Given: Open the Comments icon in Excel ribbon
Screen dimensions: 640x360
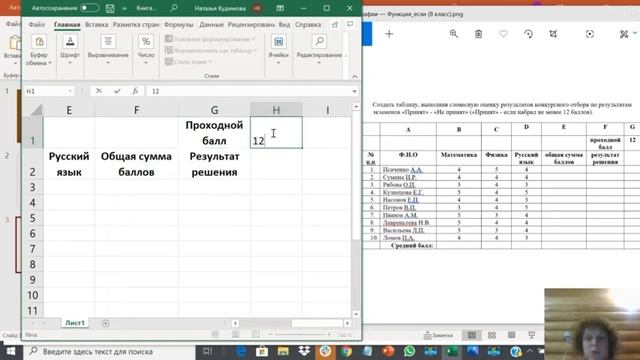Looking at the screenshot, I should click(350, 24).
